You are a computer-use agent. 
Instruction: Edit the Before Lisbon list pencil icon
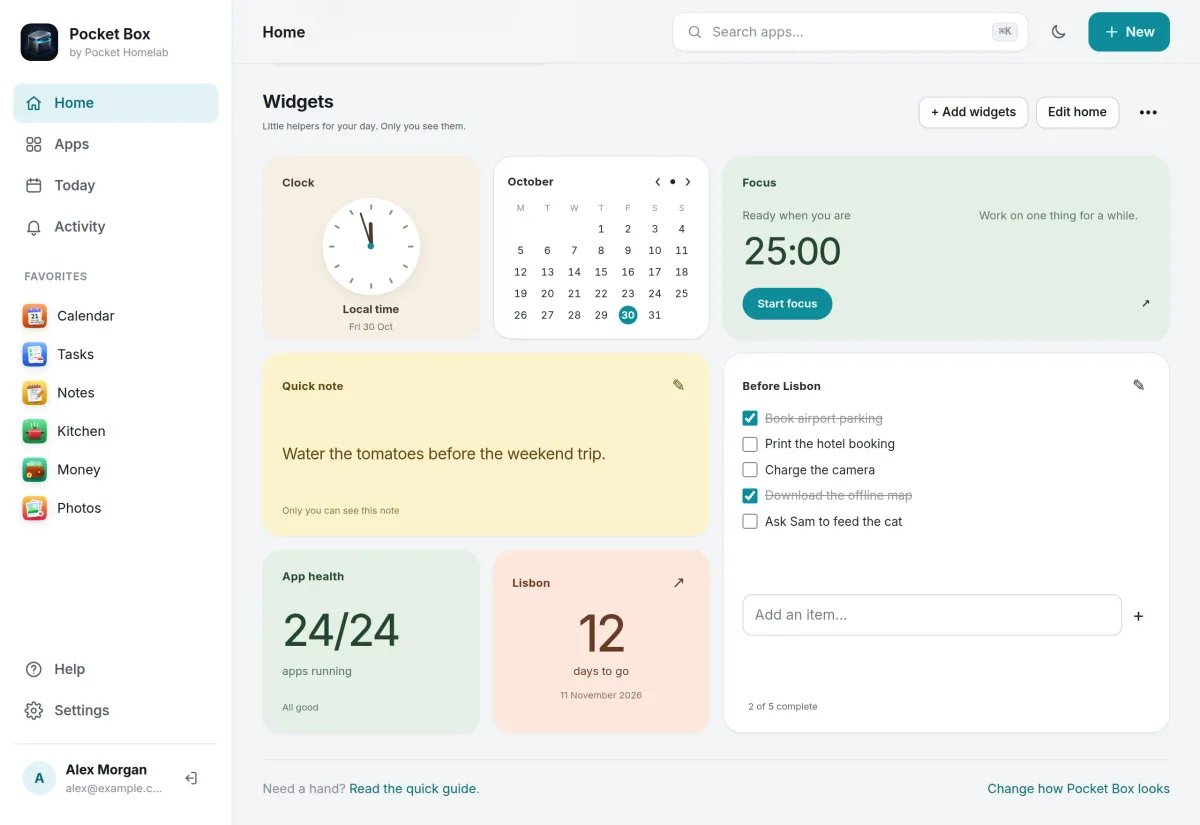click(x=1138, y=385)
